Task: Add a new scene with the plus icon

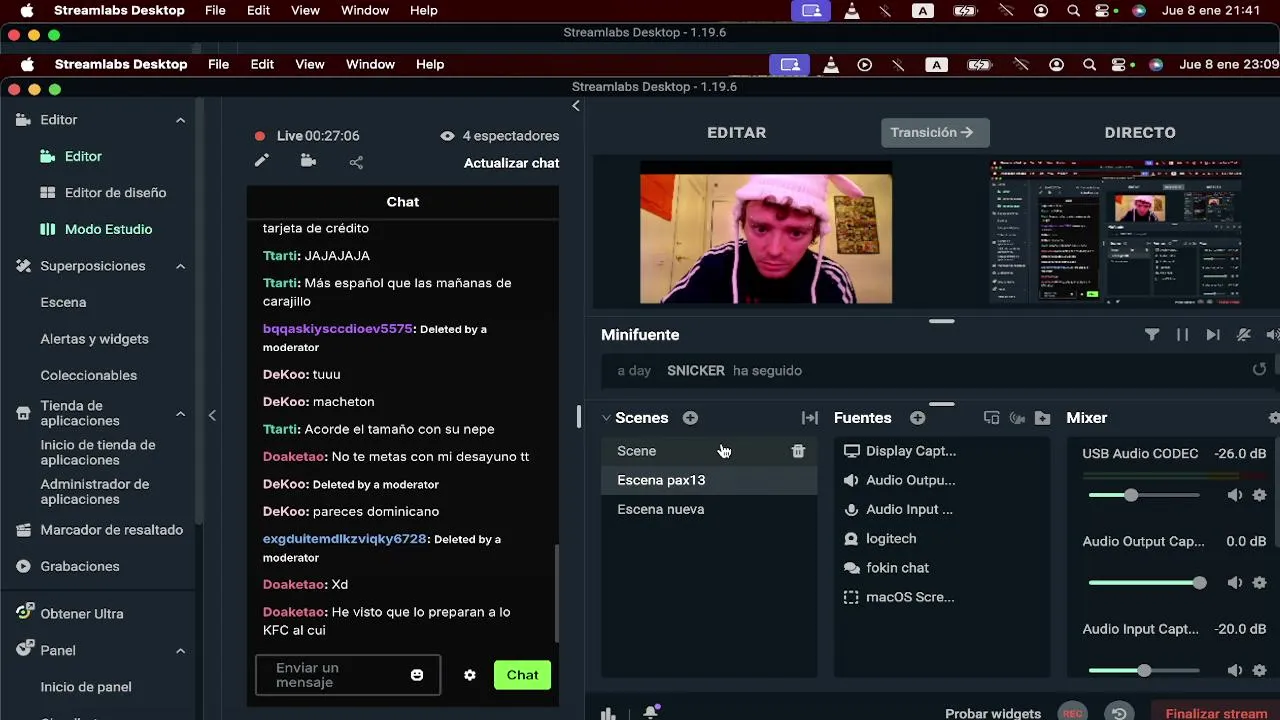Action: pyautogui.click(x=690, y=418)
